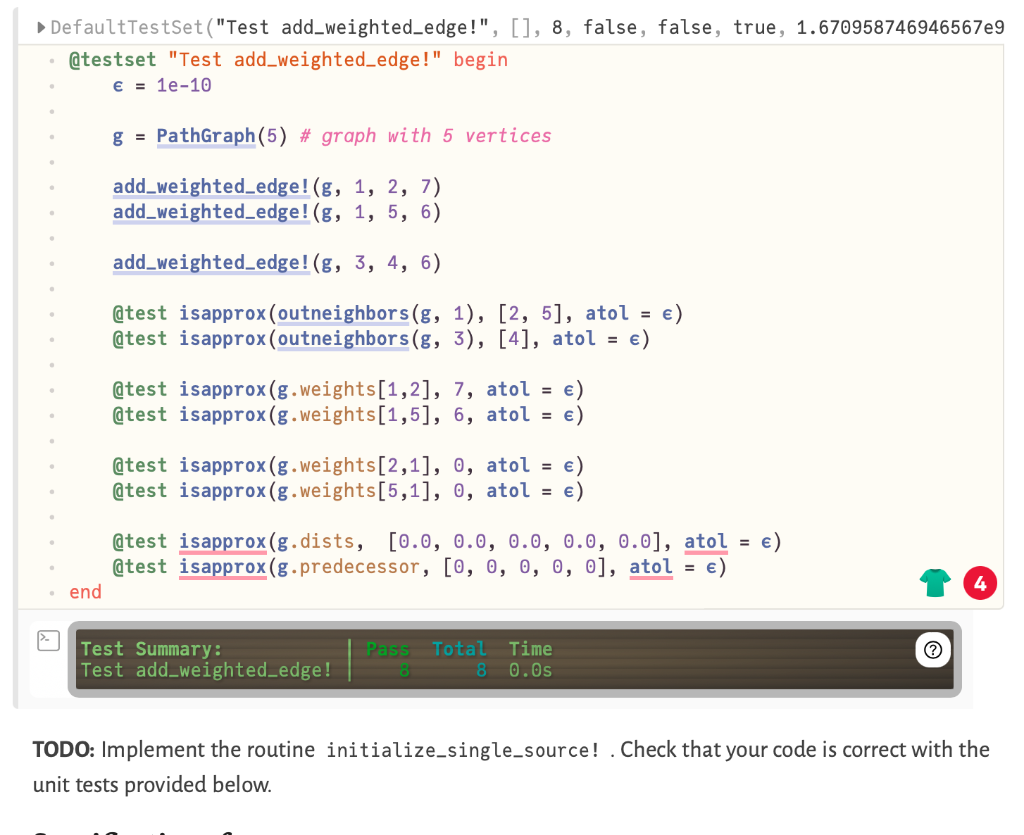The width and height of the screenshot is (1024, 835).
Task: Click the atol link in the g.dists test line
Action: (x=705, y=541)
